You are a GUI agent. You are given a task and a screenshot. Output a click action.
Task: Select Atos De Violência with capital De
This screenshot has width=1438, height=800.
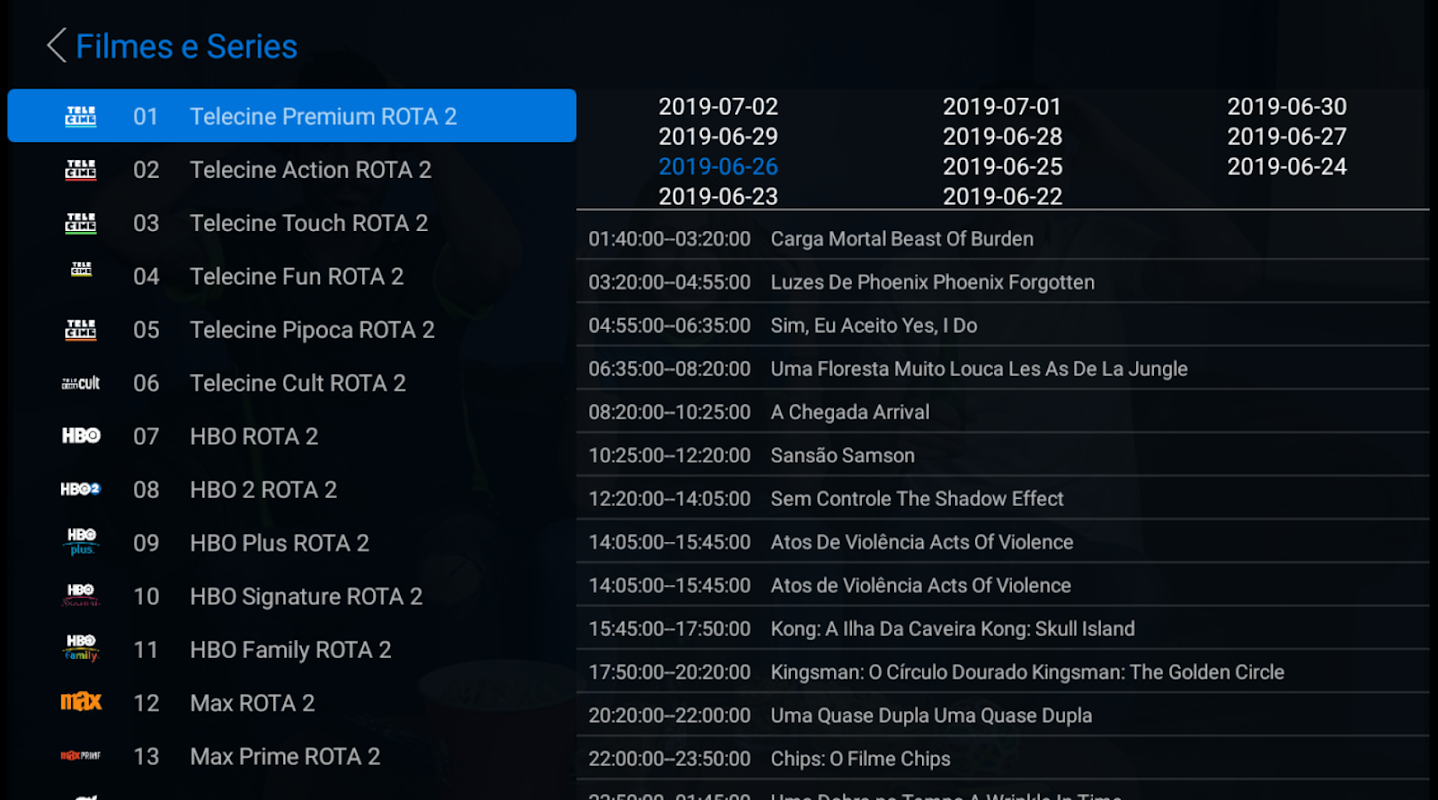pyautogui.click(x=1003, y=542)
